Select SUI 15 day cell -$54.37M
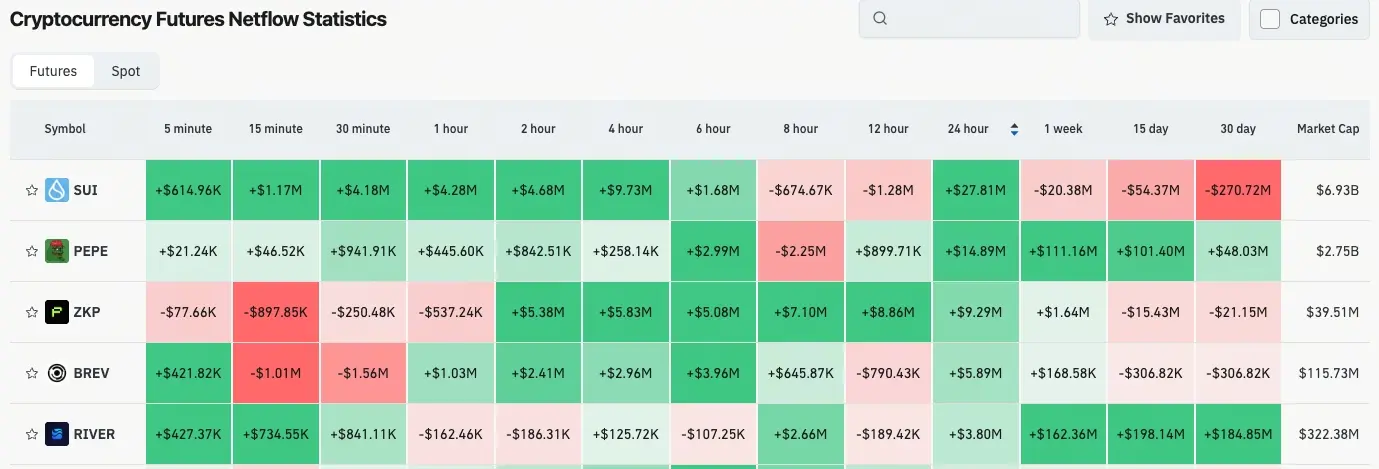1379x469 pixels. [1151, 190]
